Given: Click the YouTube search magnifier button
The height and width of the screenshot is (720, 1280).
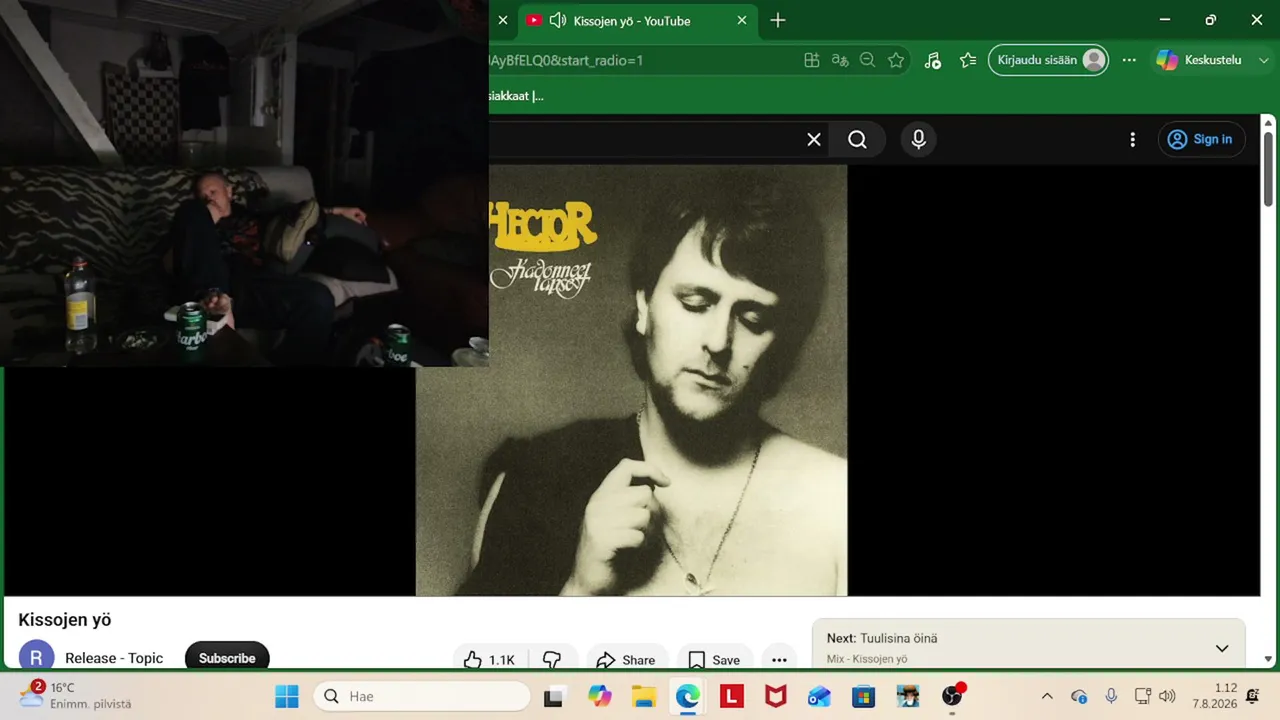Looking at the screenshot, I should pos(858,140).
